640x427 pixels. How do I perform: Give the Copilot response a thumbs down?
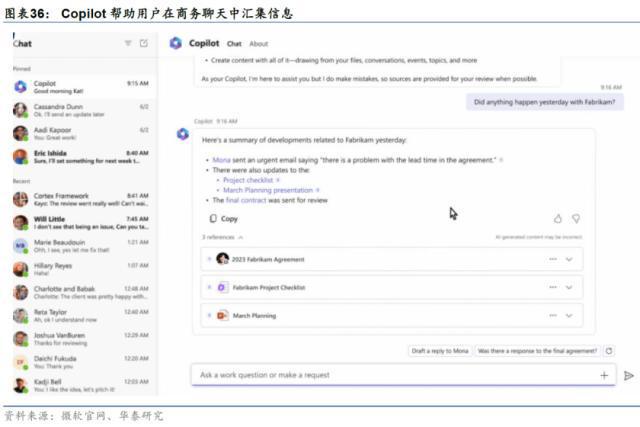(575, 218)
